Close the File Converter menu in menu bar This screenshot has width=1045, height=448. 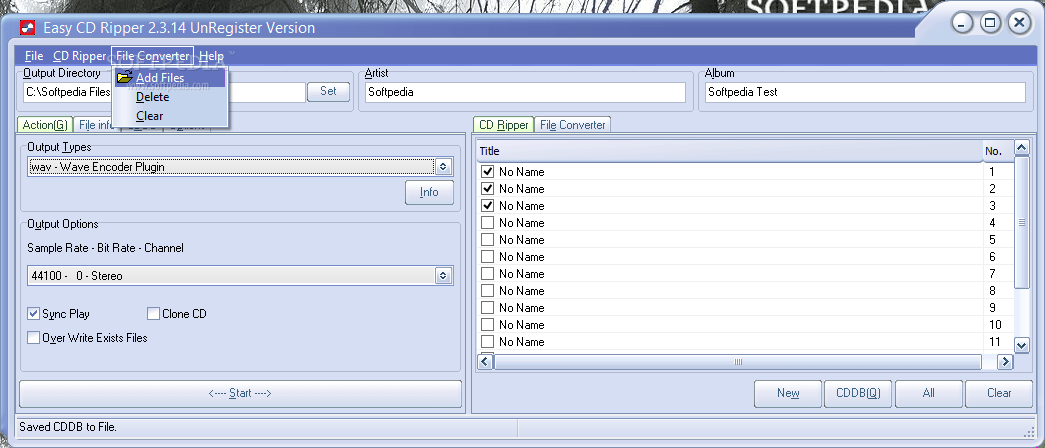pyautogui.click(x=153, y=56)
